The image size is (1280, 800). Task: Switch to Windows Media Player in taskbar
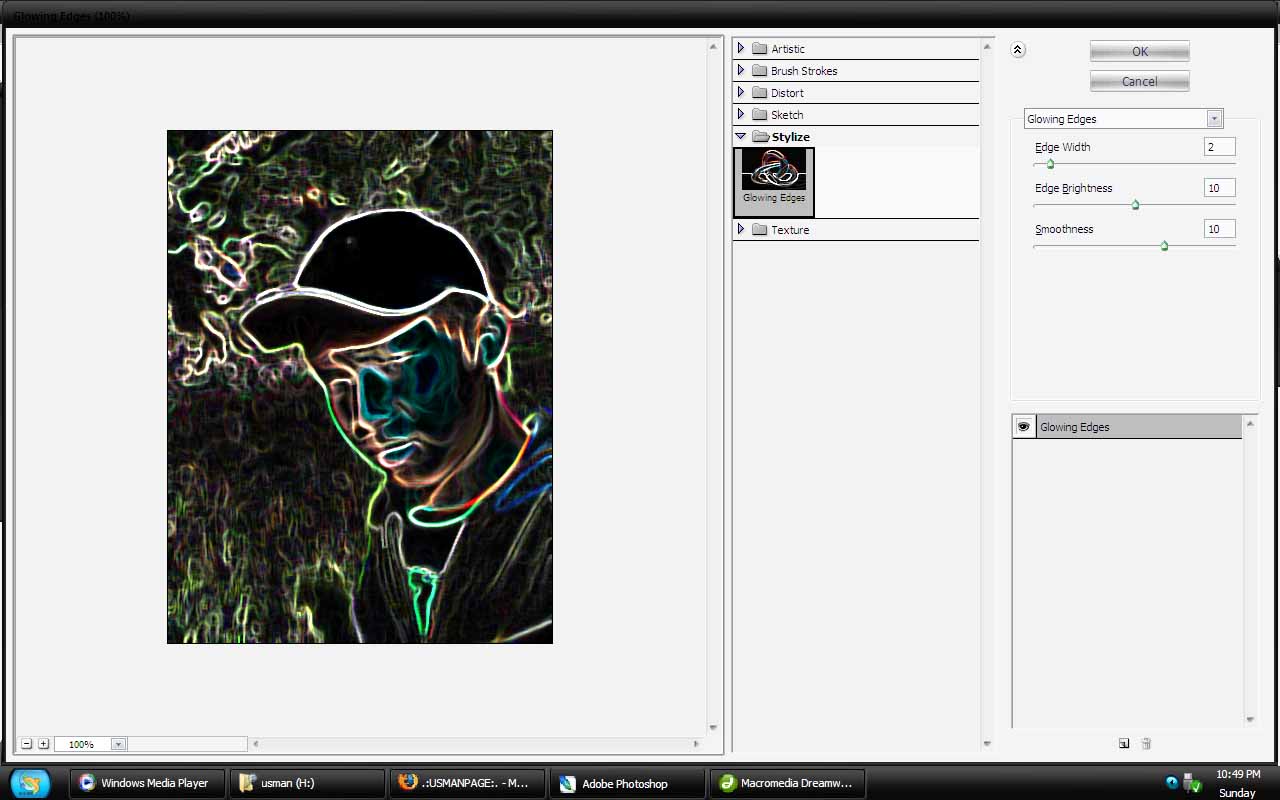(x=147, y=783)
